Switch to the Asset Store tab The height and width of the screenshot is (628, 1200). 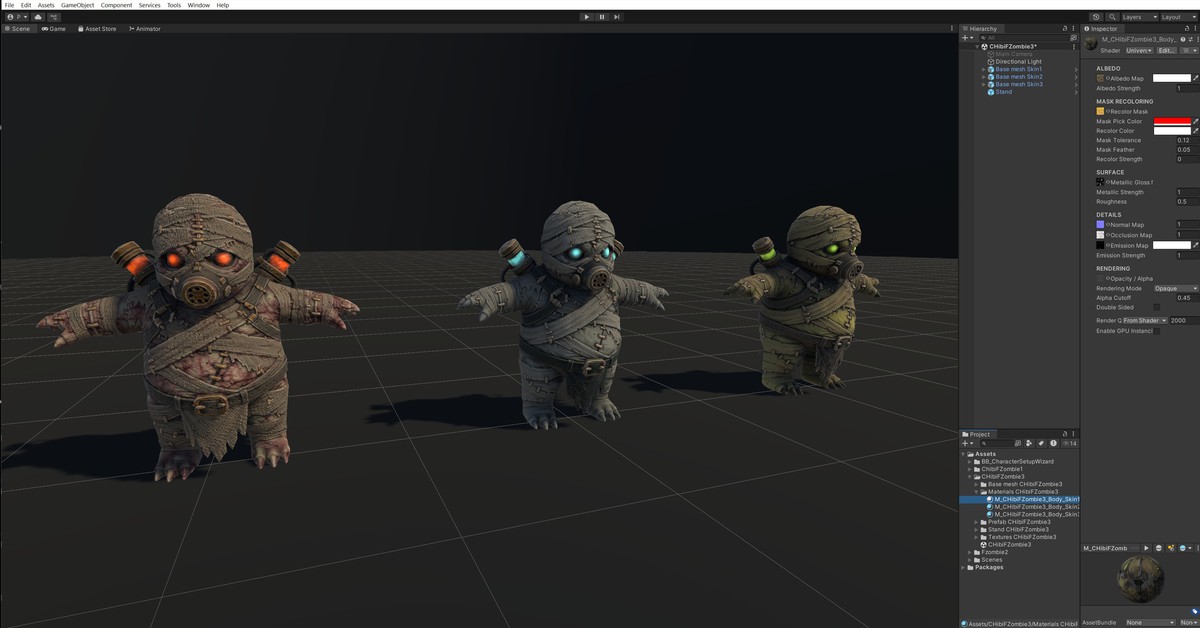click(97, 29)
